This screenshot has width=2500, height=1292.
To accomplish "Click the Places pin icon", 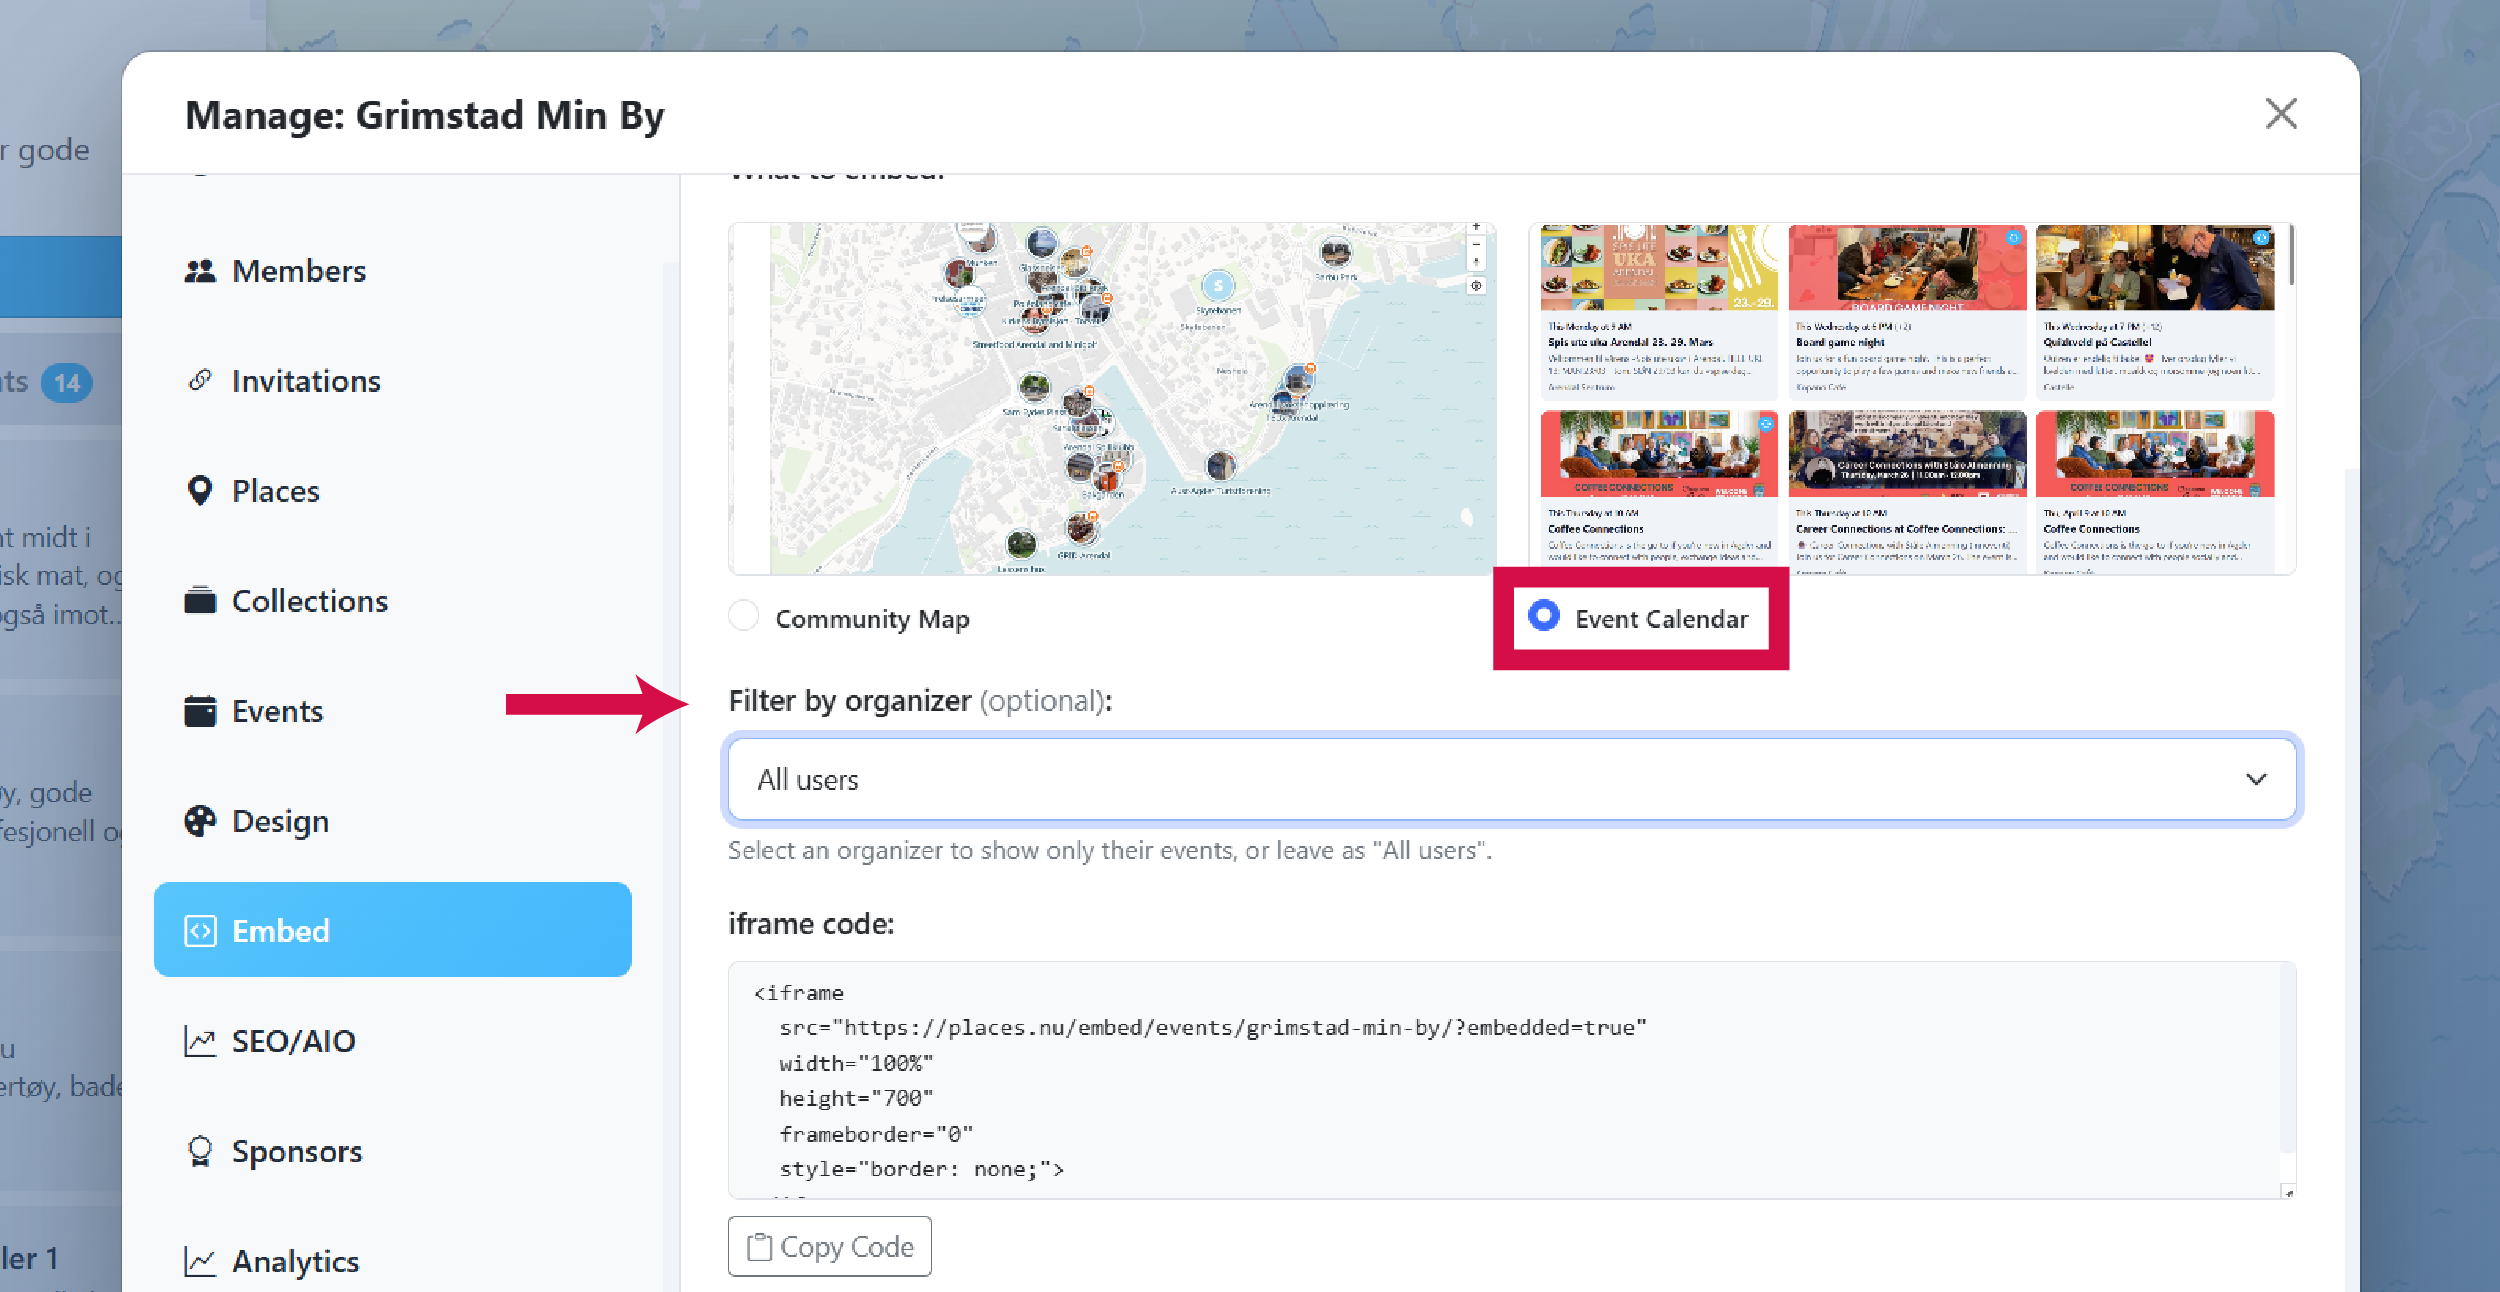I will pos(200,491).
